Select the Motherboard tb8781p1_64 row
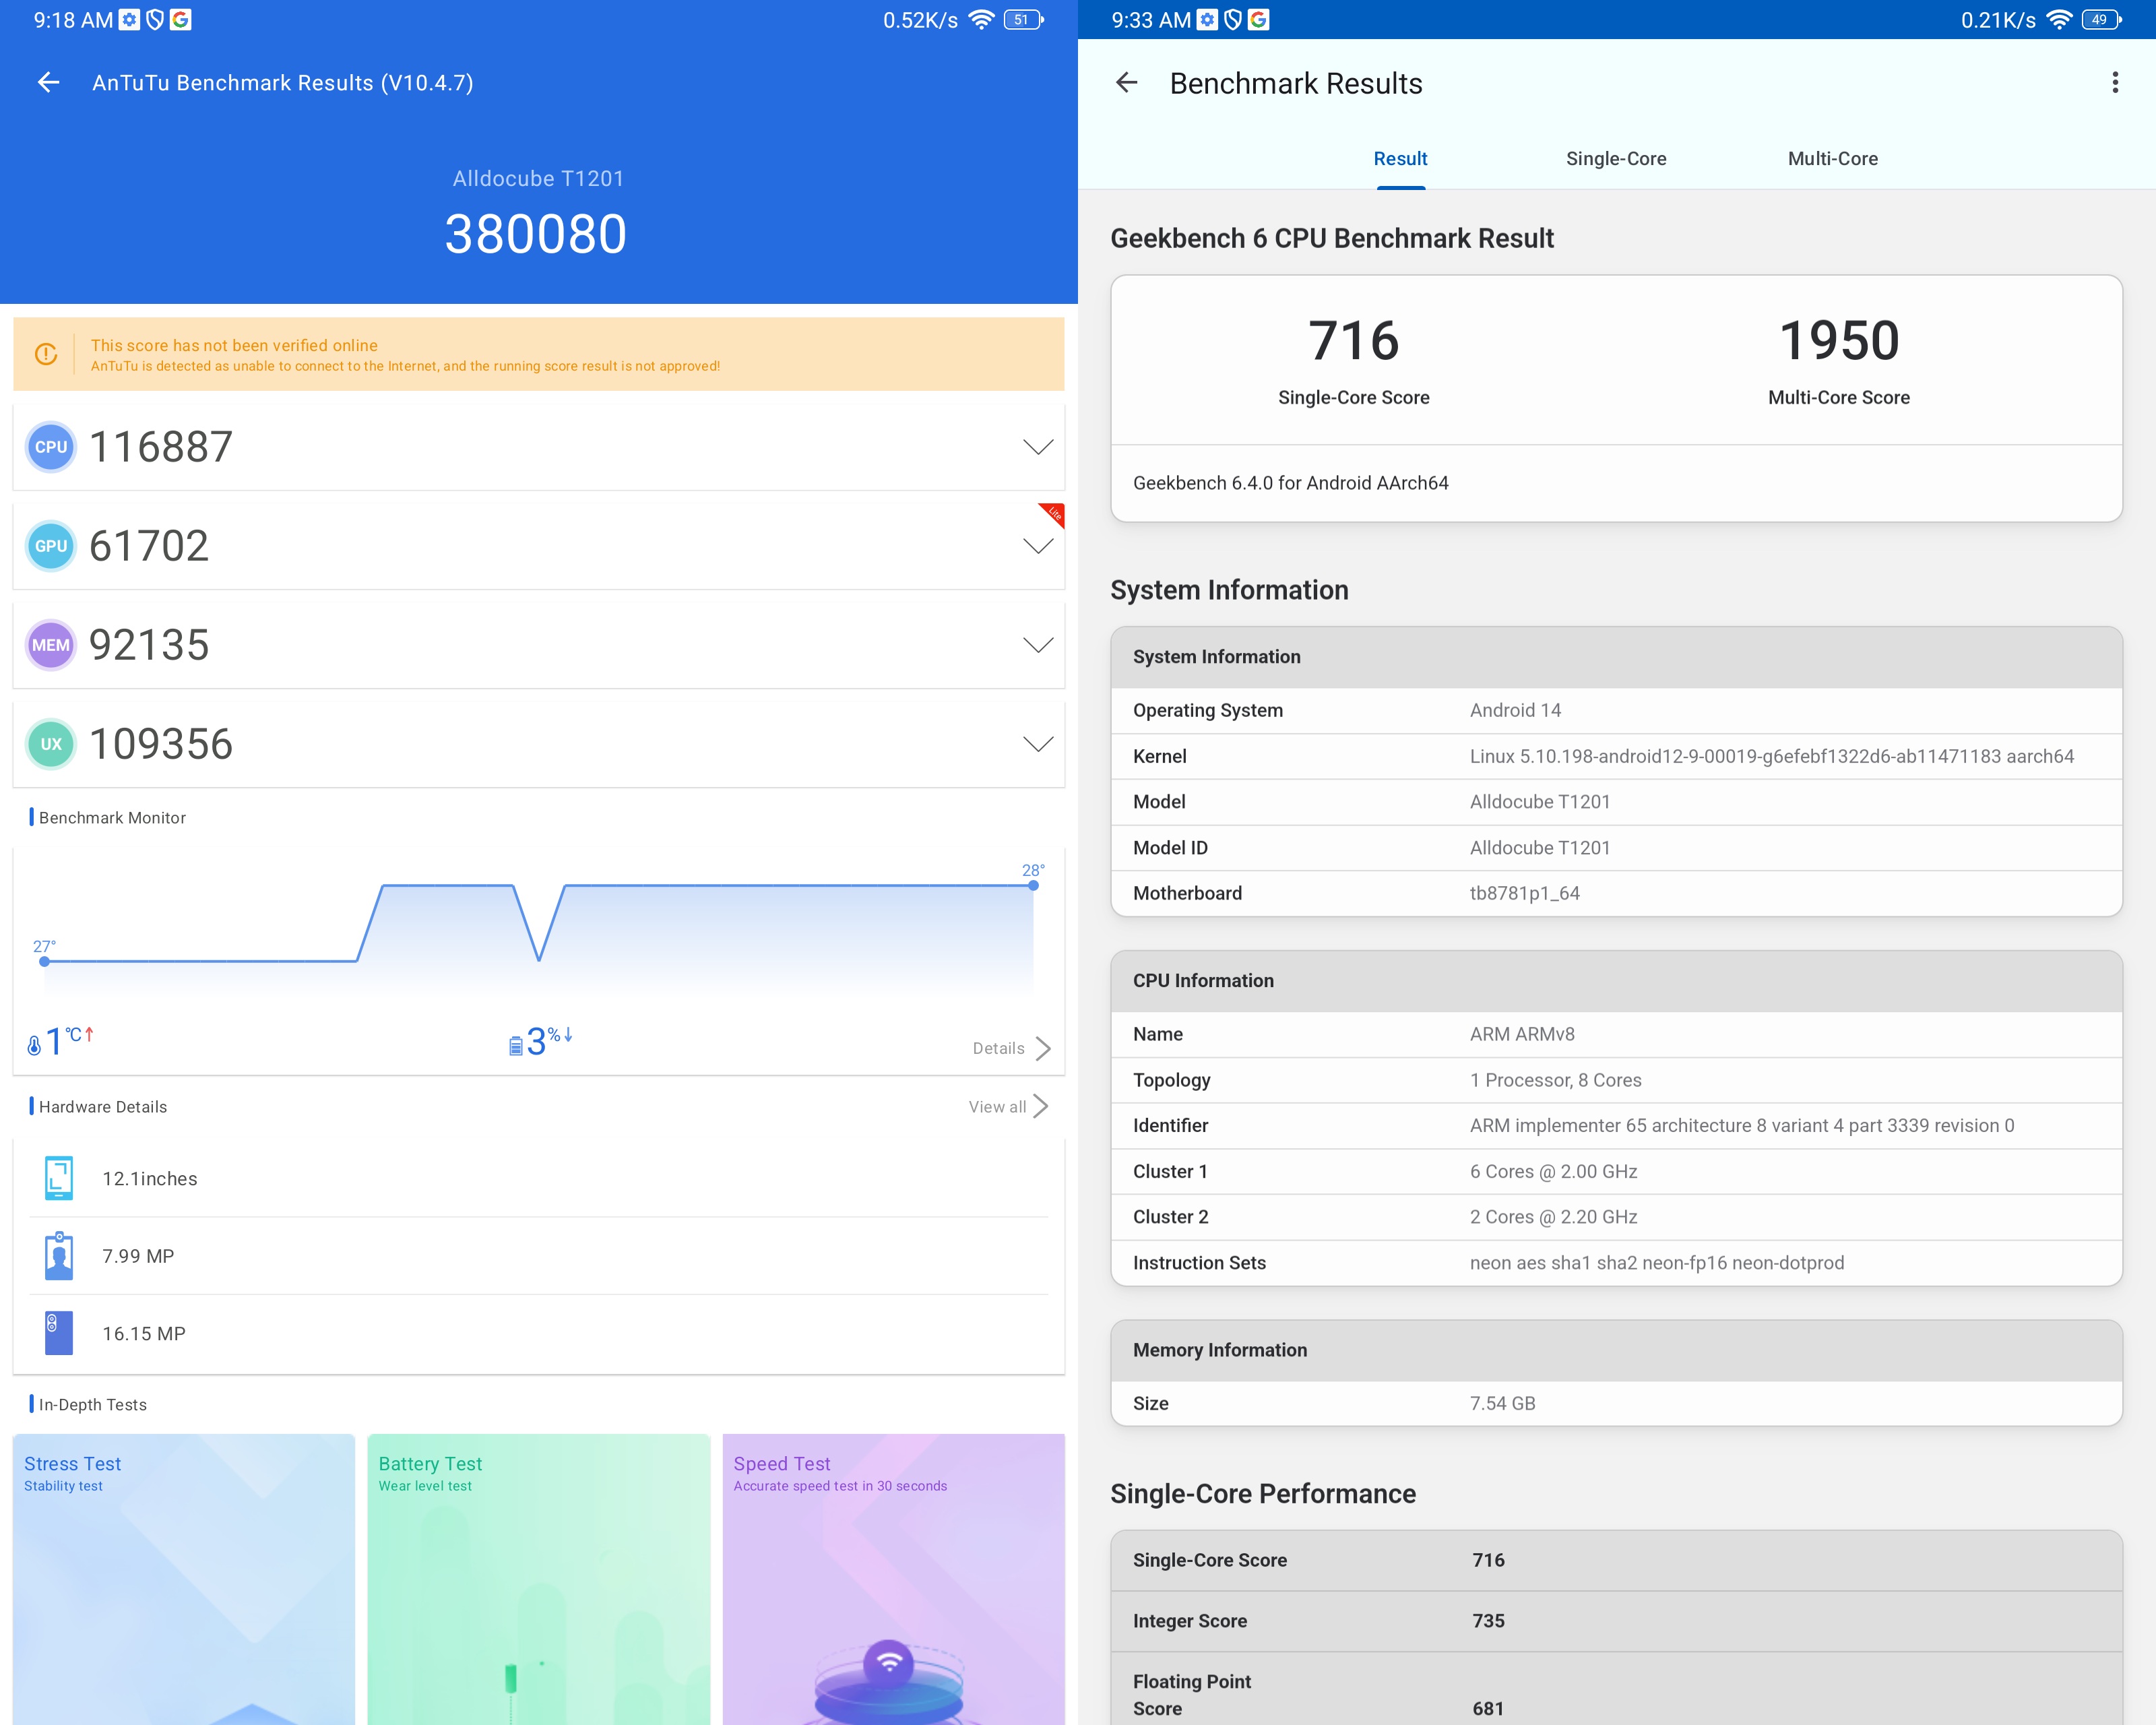Screen dimensions: 2156x1725 (x=1616, y=893)
